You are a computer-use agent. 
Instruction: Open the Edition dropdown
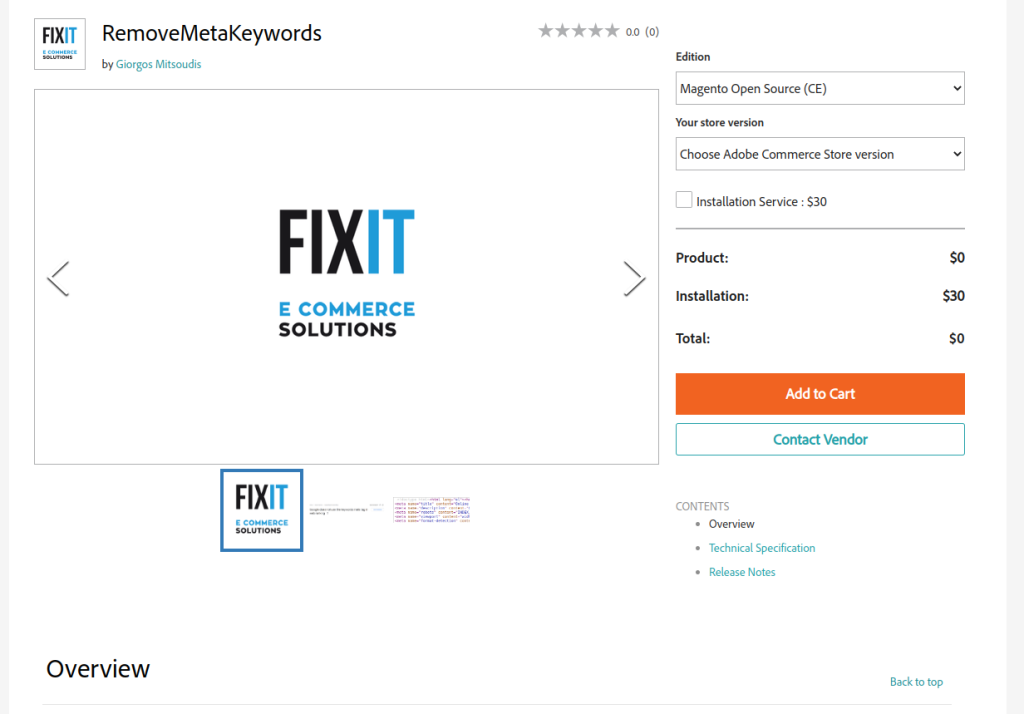point(819,88)
